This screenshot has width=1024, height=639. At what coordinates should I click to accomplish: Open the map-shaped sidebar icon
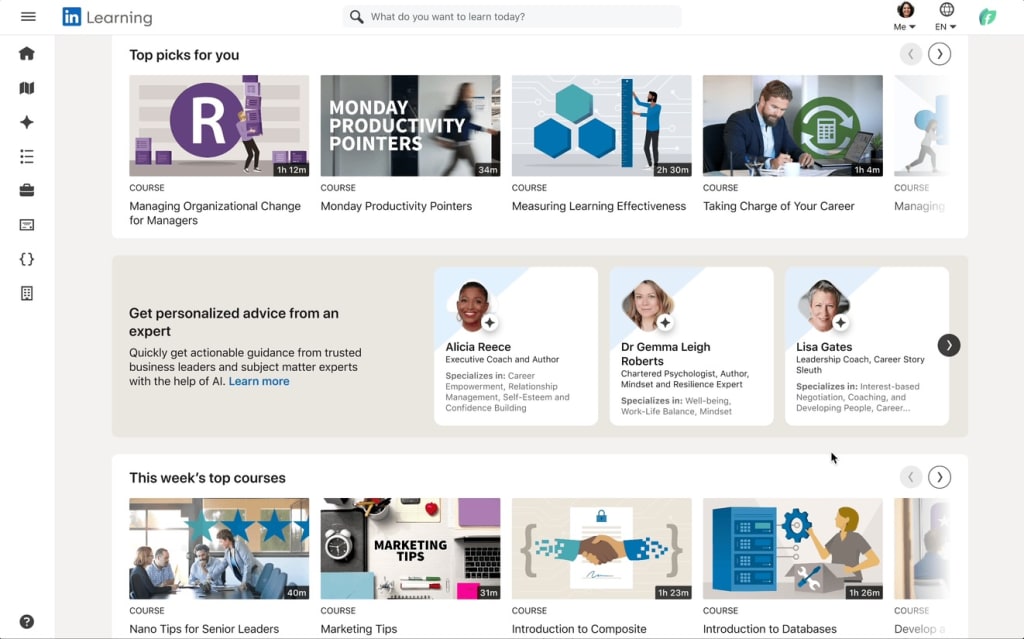pyautogui.click(x=27, y=88)
